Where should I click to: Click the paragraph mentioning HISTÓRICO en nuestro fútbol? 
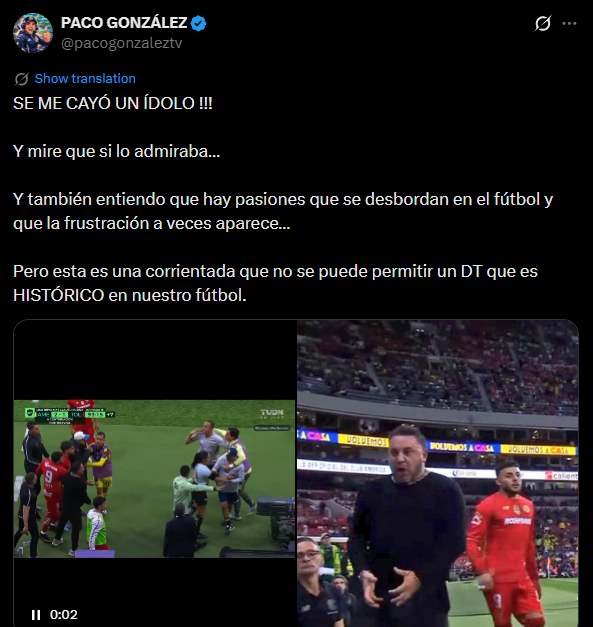click(275, 284)
